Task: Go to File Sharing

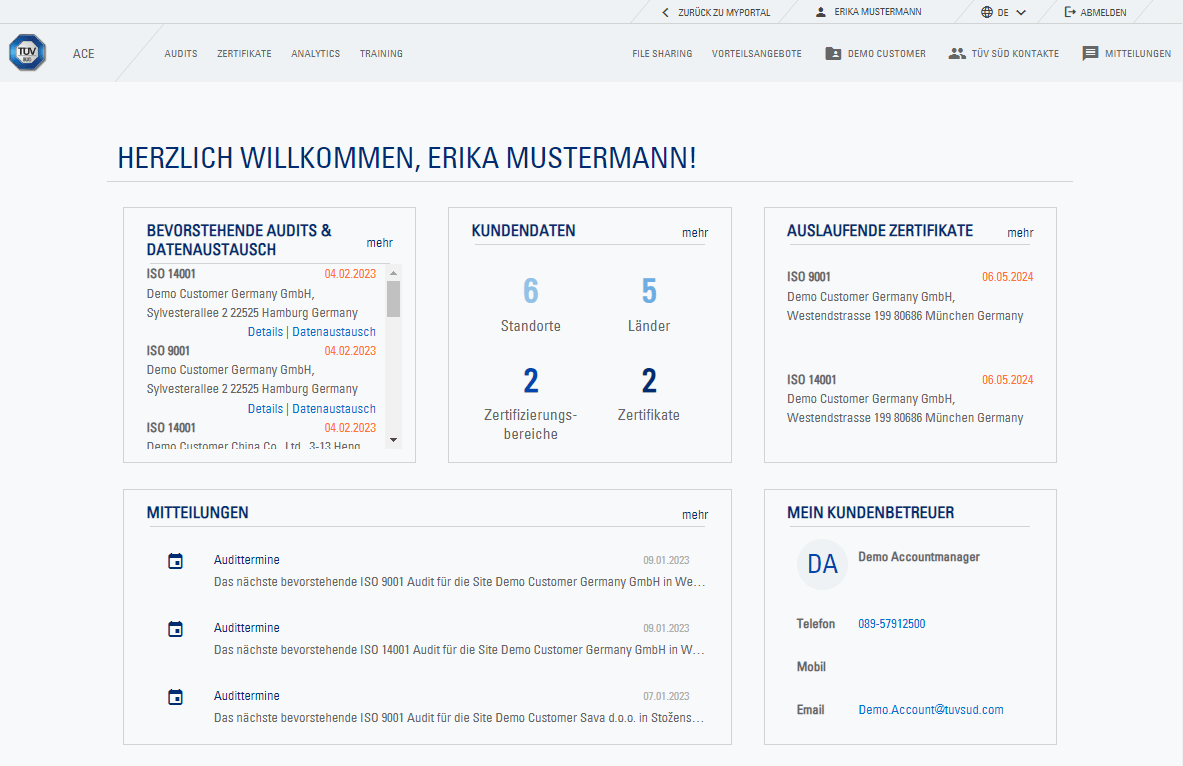Action: point(662,54)
